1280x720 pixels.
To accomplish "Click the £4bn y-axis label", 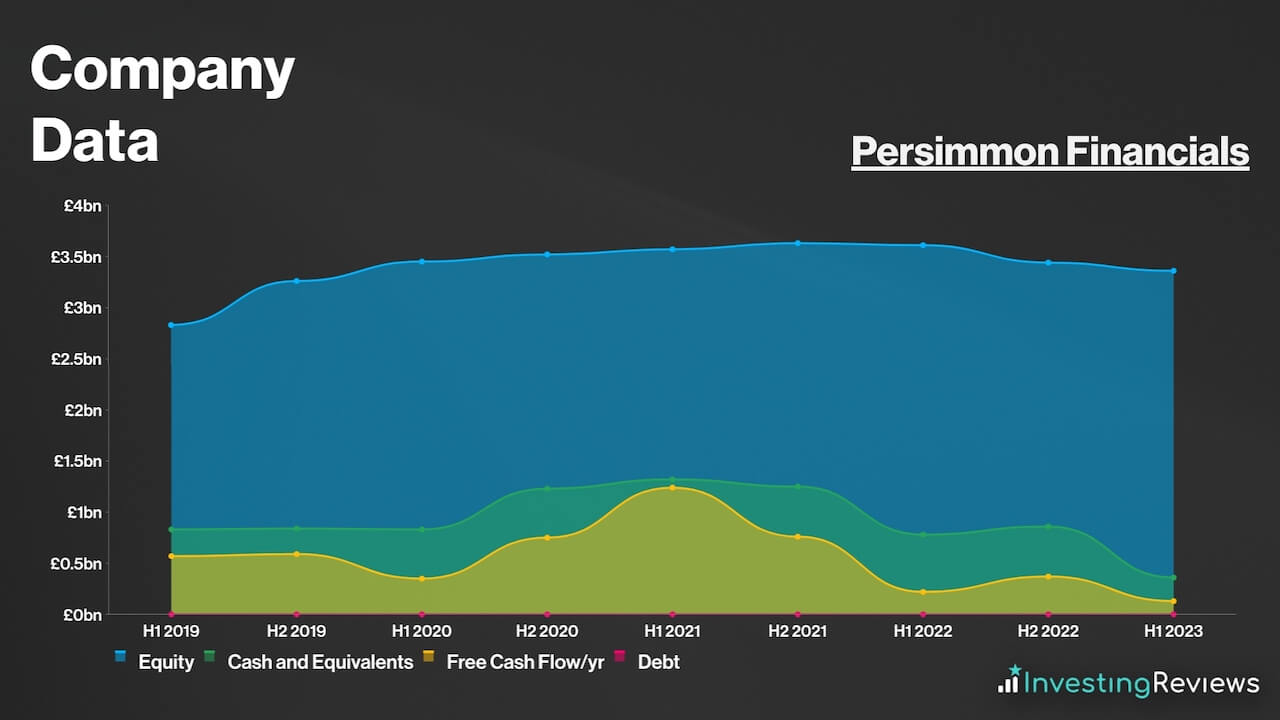I will click(83, 206).
